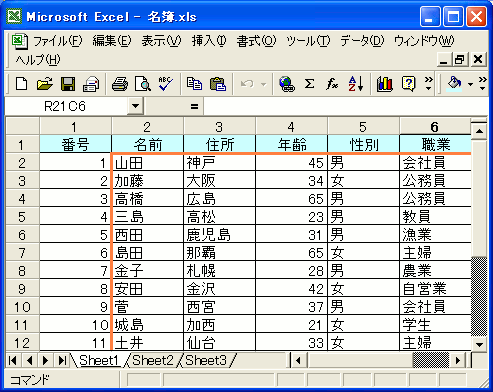Expand more formatting toolbar buttons chevron
Image resolution: width=493 pixels, height=392 pixels.
point(482,84)
